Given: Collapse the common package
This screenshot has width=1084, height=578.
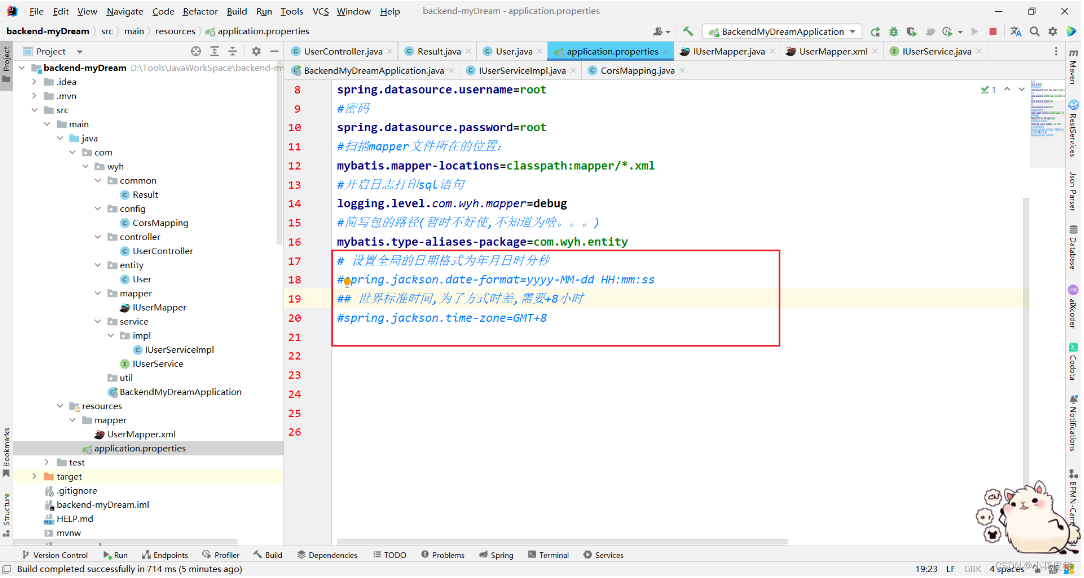Looking at the screenshot, I should tap(98, 180).
